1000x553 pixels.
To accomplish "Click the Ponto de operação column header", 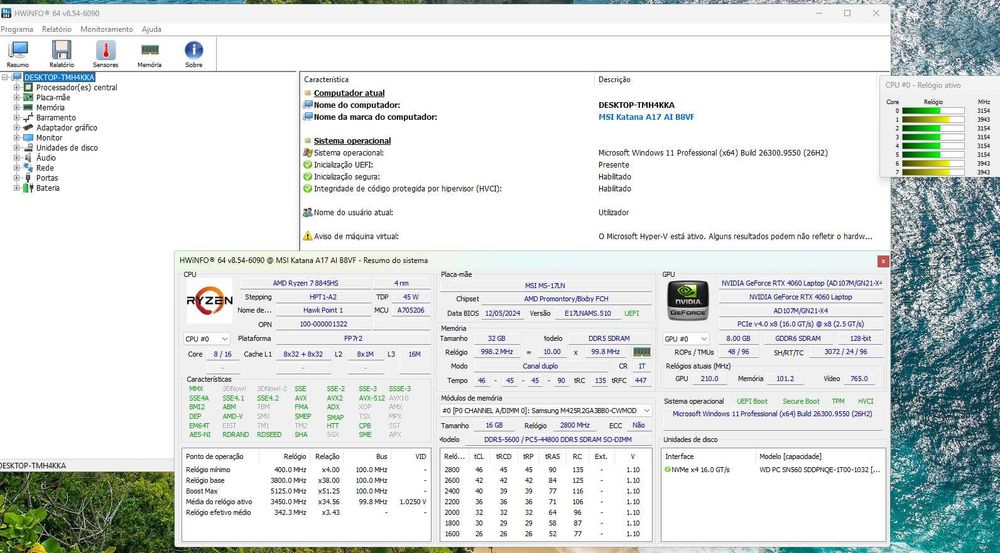I will [214, 457].
